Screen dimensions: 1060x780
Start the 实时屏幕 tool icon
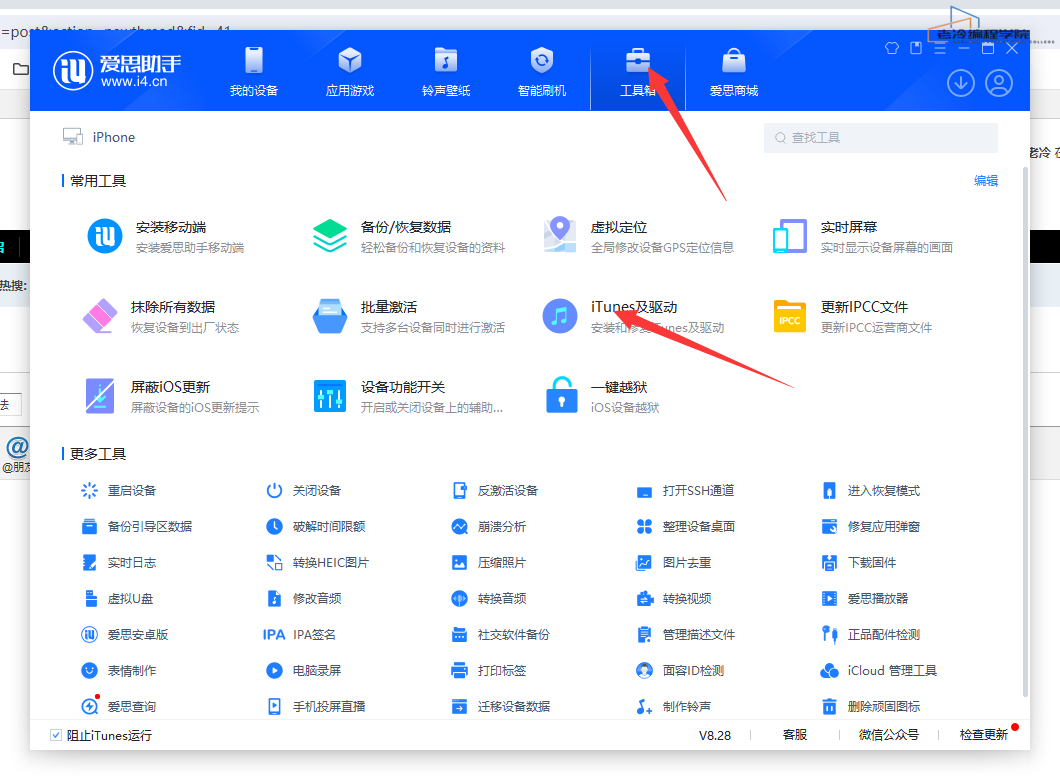(790, 236)
